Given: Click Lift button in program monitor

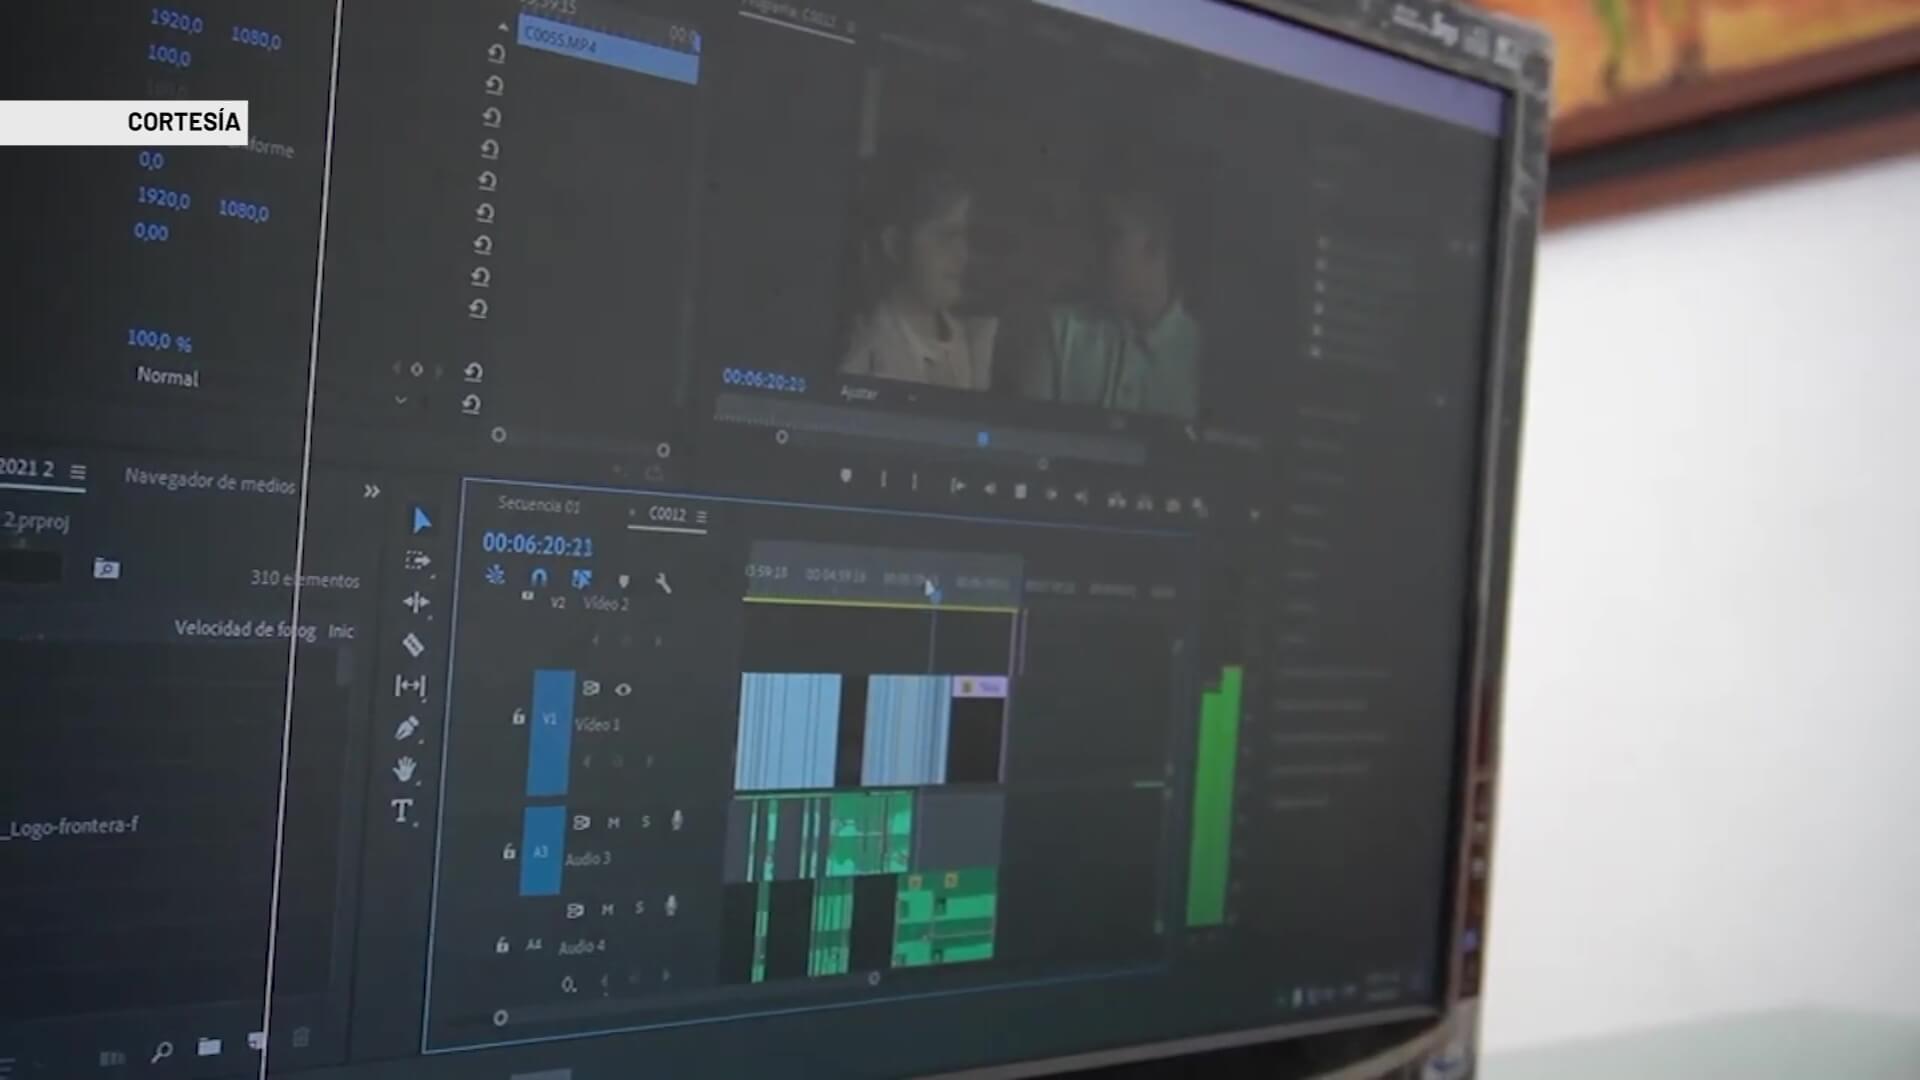Looking at the screenshot, I should click(x=1116, y=500).
